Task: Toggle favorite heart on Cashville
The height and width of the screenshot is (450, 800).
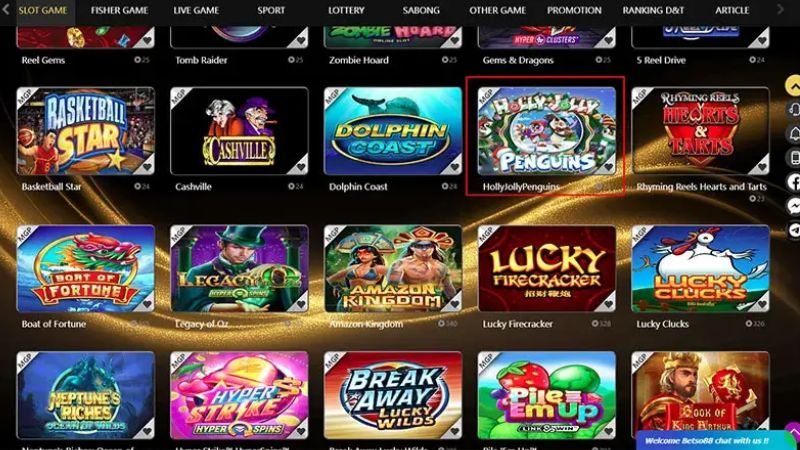Action: pos(301,166)
